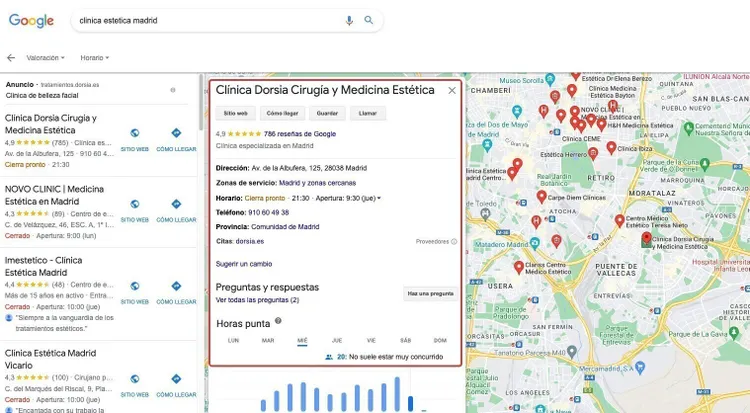
Task: Select Clinica Estética Madrid Vicario listing
Action: click(50, 359)
